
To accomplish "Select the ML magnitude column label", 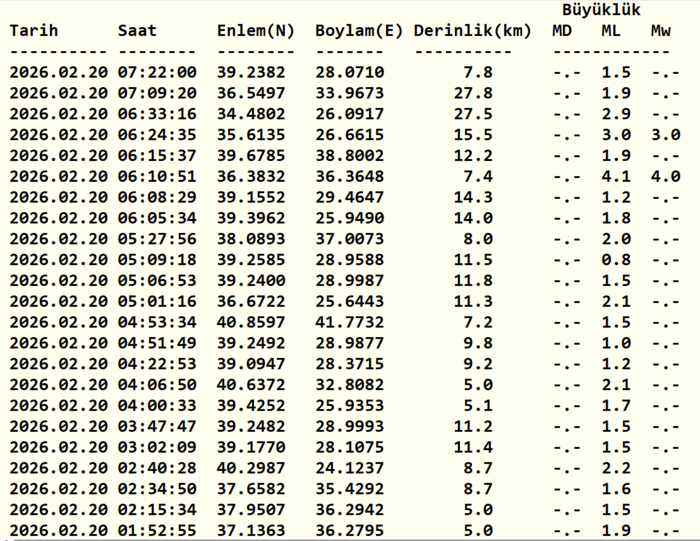I will (x=612, y=30).
